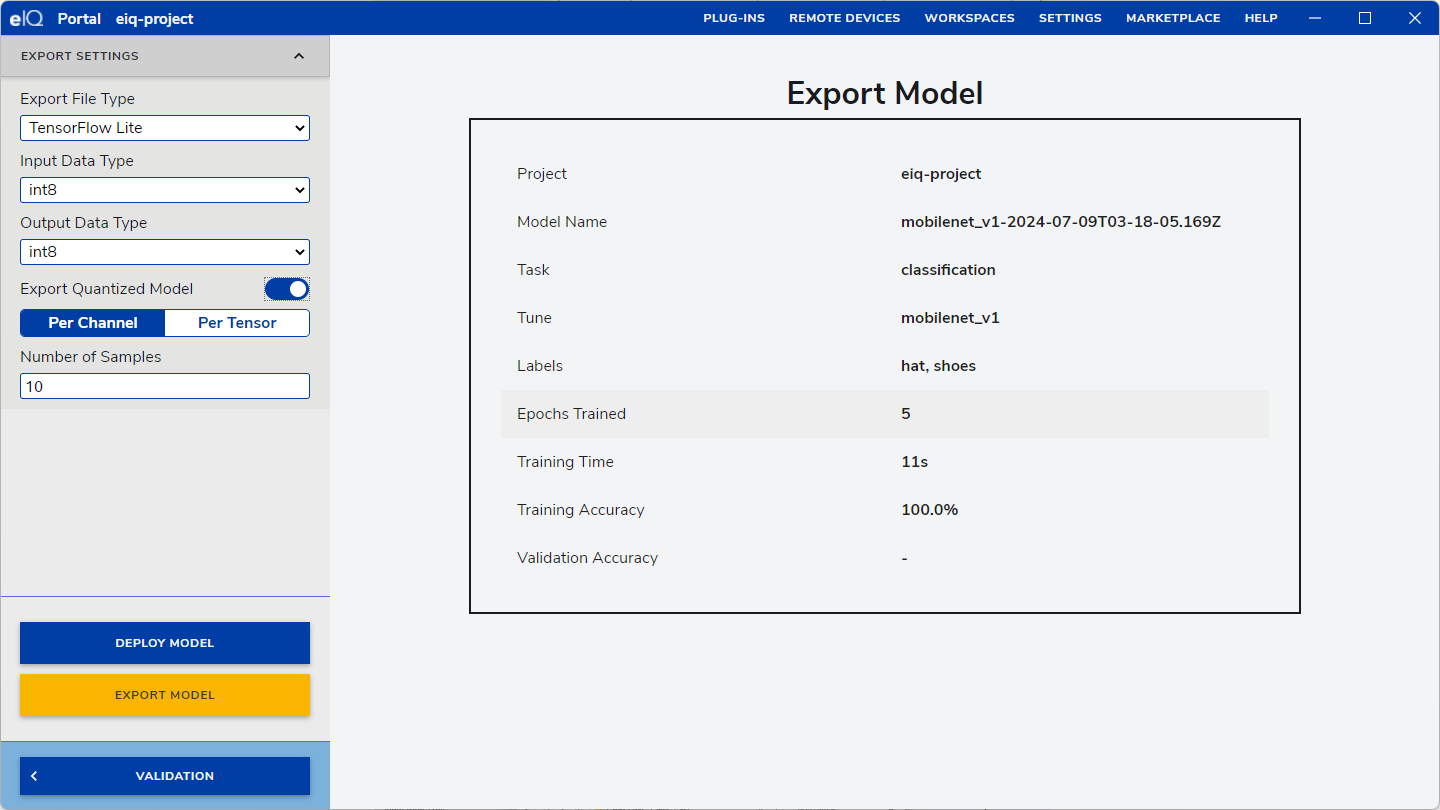Click the Export Model button
The height and width of the screenshot is (810, 1440).
165,695
